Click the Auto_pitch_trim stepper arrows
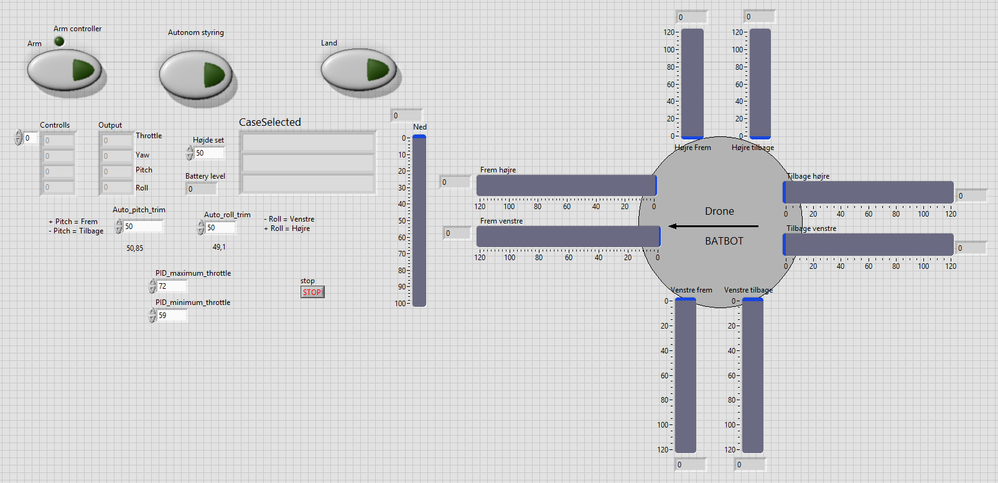Screen dimensions: 998x483 (117, 227)
